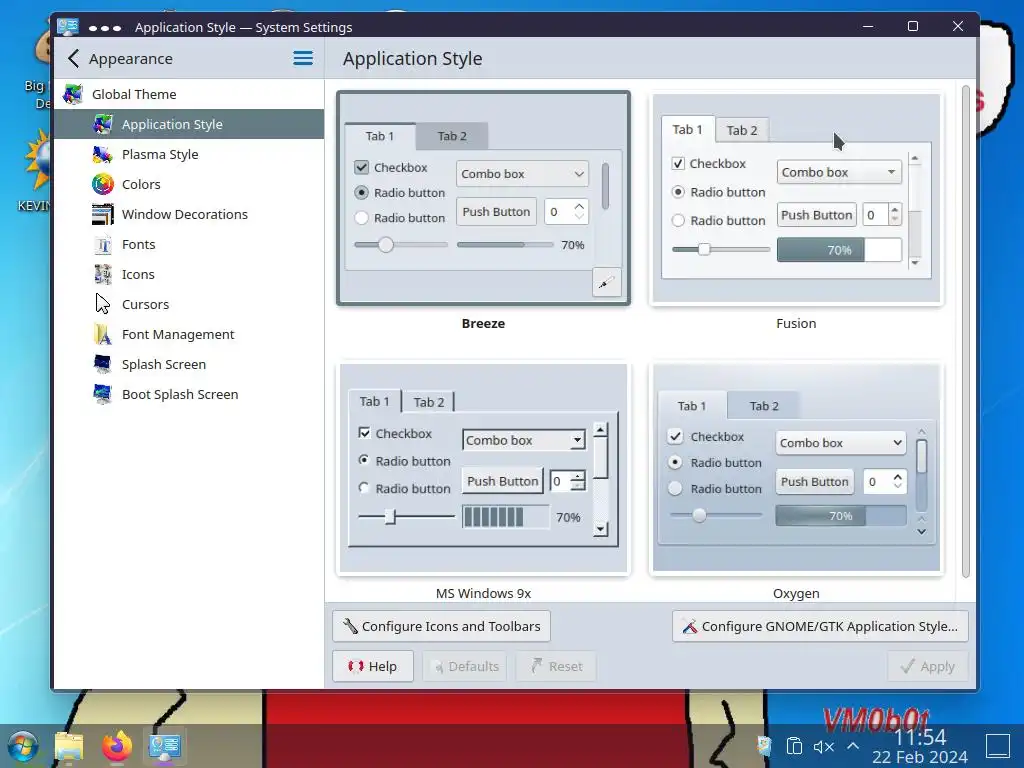Viewport: 1024px width, 768px height.
Task: Click the Colors wheel icon
Action: click(x=103, y=184)
